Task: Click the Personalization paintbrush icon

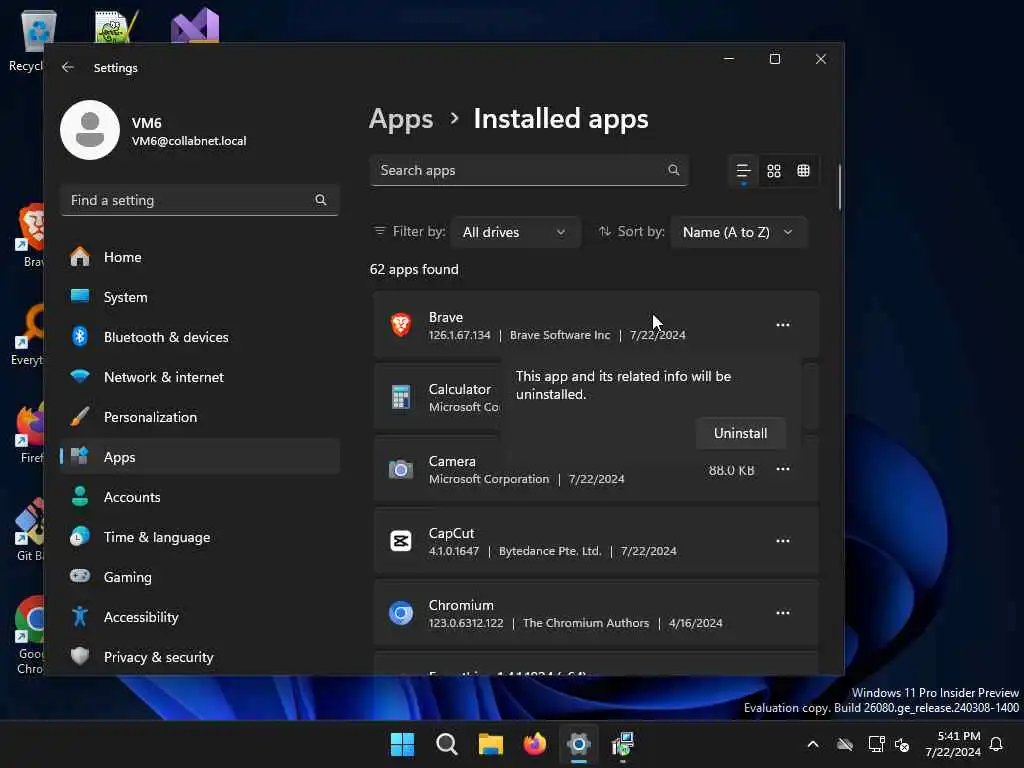Action: point(80,416)
